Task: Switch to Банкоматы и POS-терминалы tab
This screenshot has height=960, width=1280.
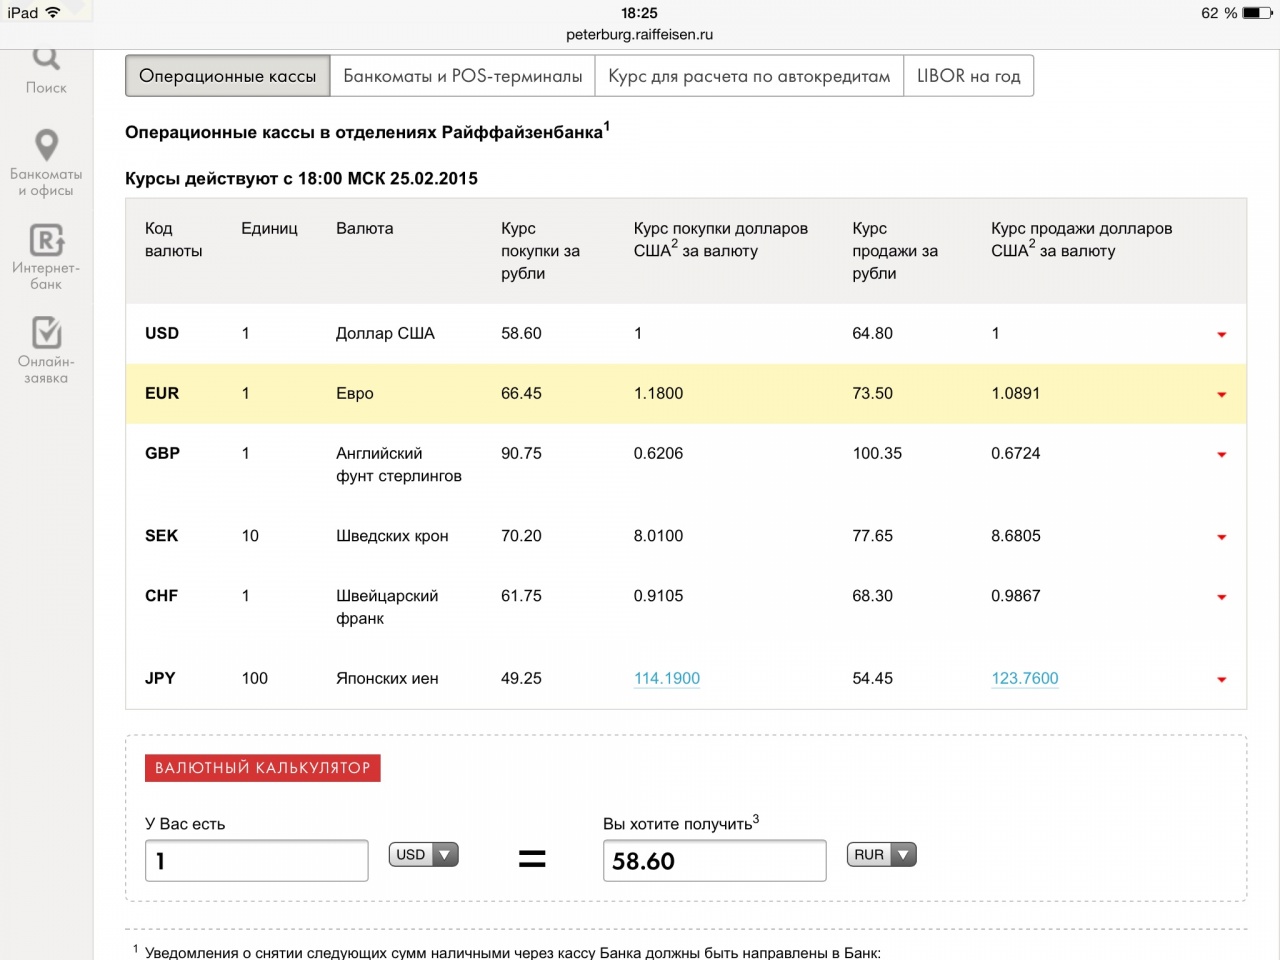Action: click(463, 76)
